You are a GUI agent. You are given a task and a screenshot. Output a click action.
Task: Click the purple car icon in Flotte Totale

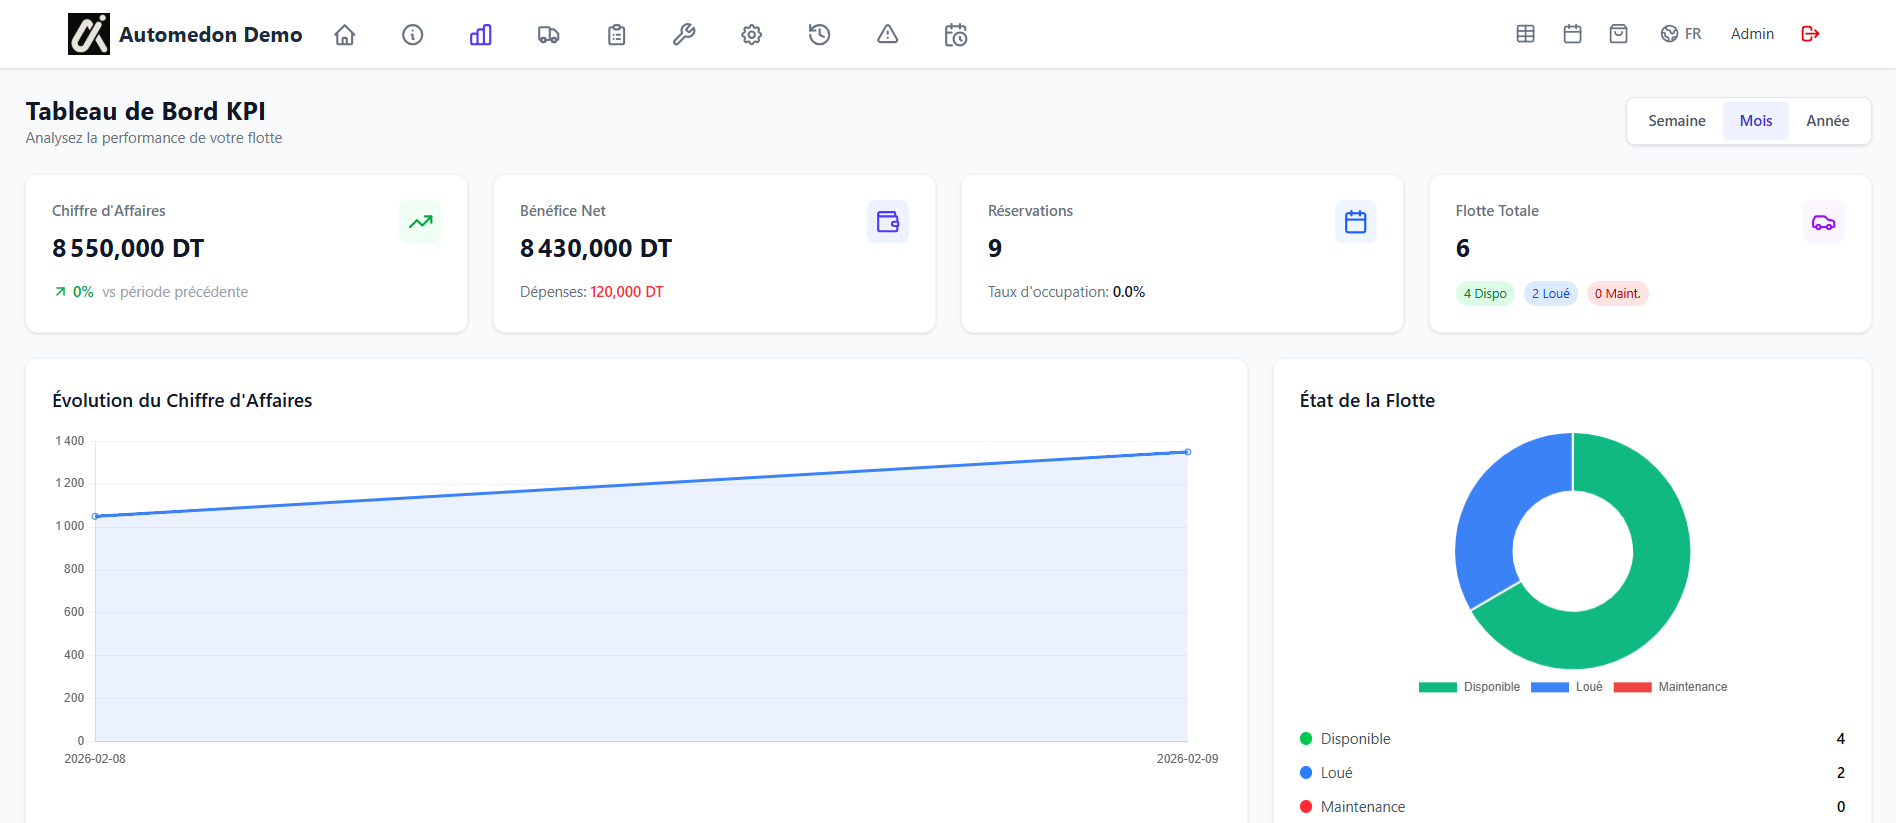pyautogui.click(x=1824, y=222)
